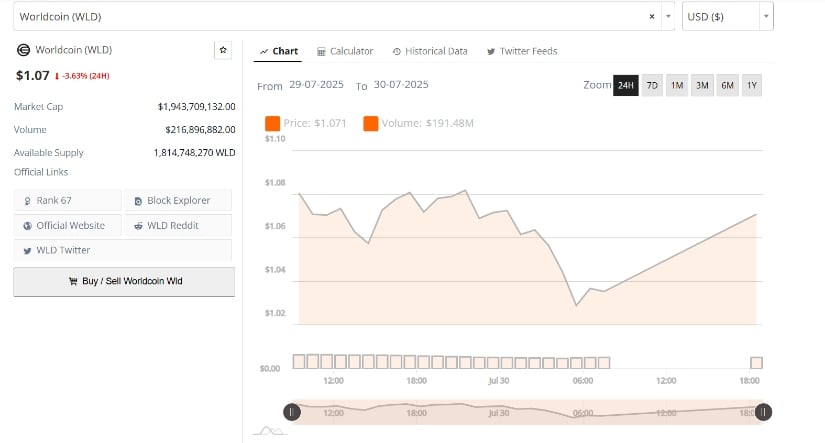Click the Worldcoin logo icon
The image size is (825, 443).
point(23,50)
